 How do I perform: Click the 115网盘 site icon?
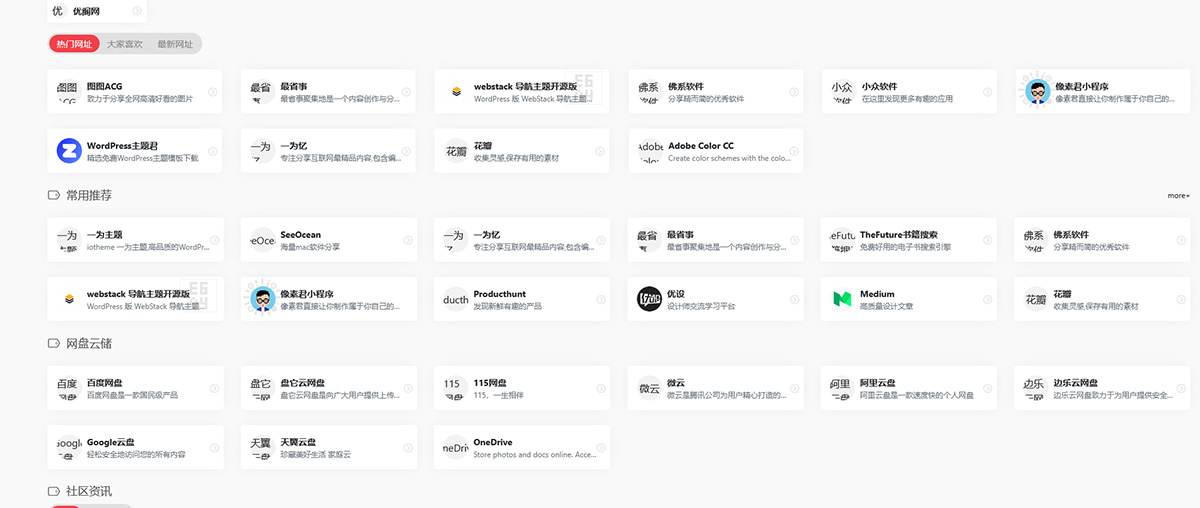coord(455,389)
